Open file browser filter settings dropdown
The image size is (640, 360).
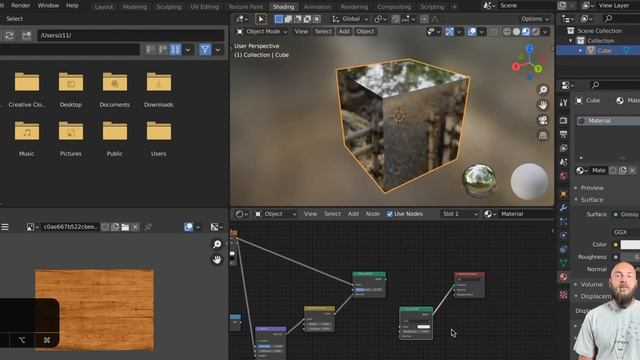pos(218,50)
